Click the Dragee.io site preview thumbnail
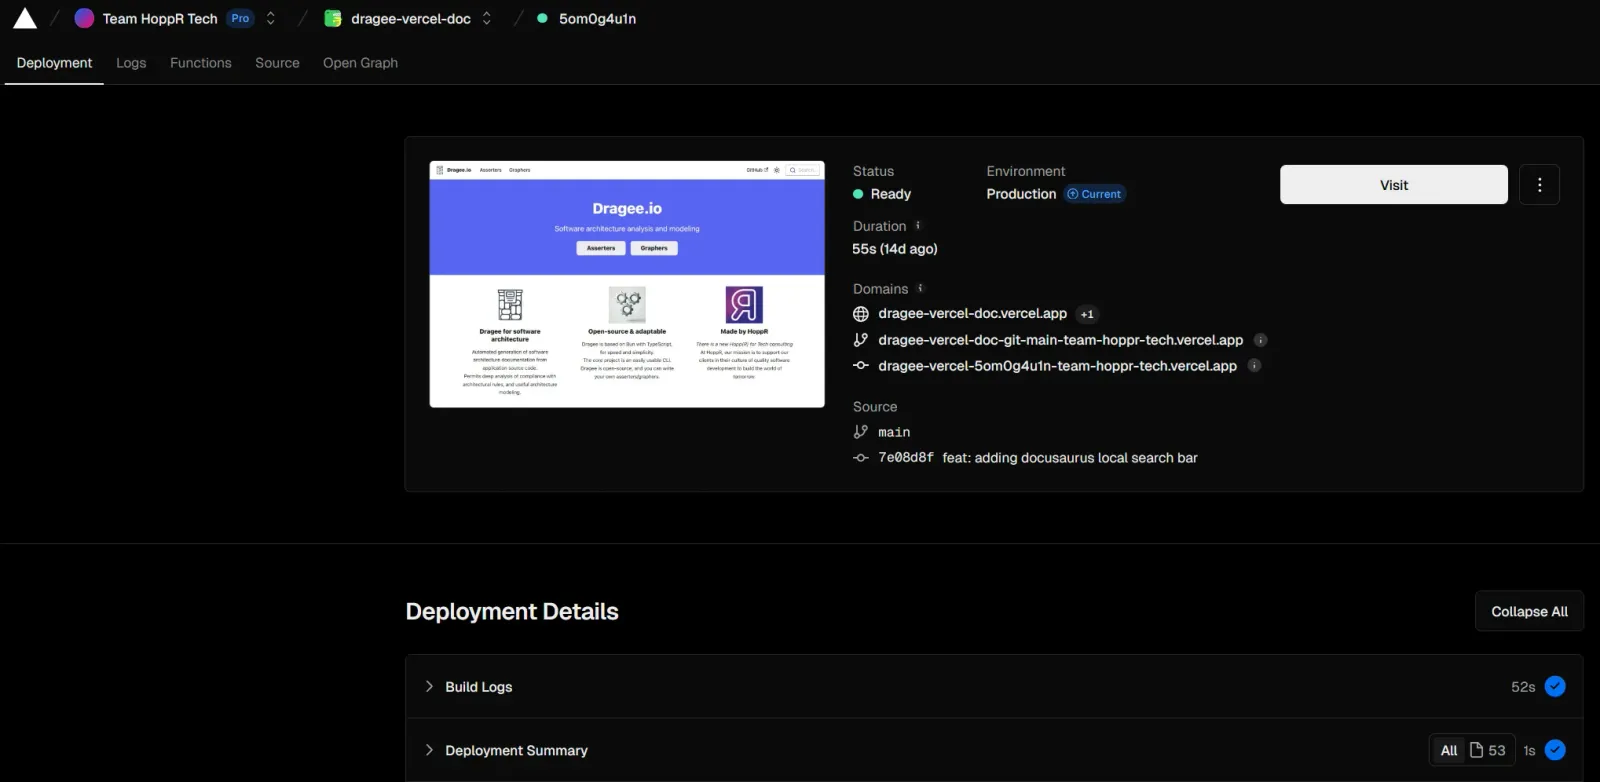This screenshot has width=1600, height=782. 627,284
